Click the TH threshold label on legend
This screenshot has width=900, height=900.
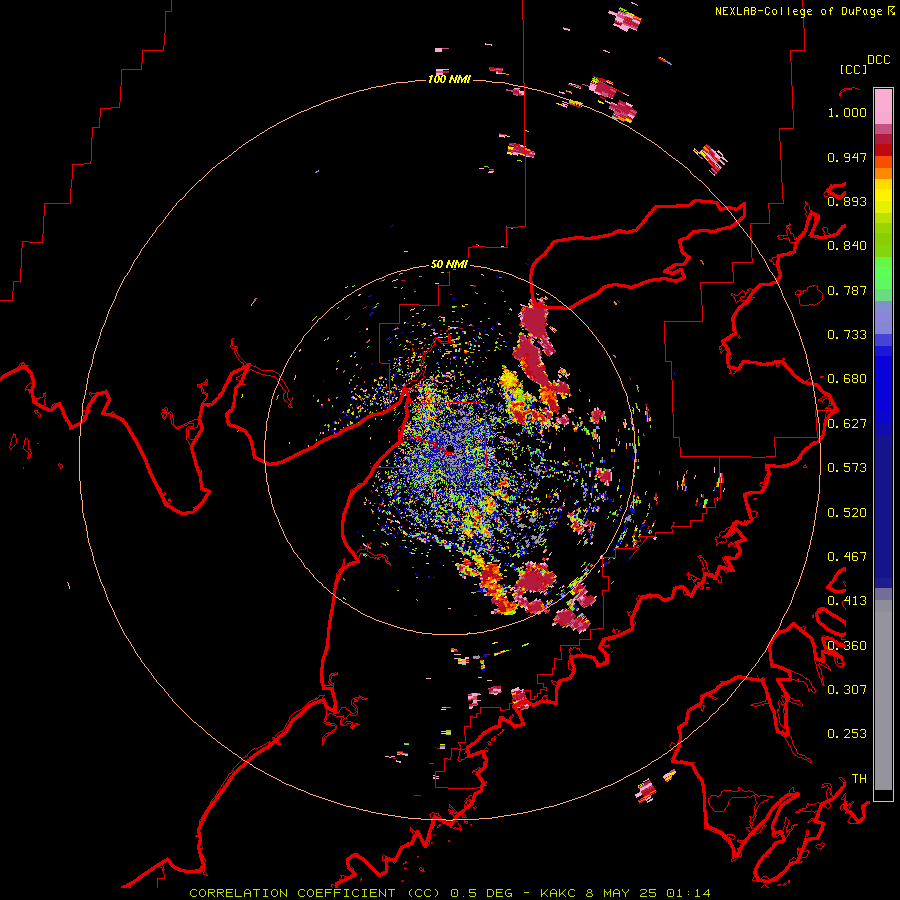859,779
